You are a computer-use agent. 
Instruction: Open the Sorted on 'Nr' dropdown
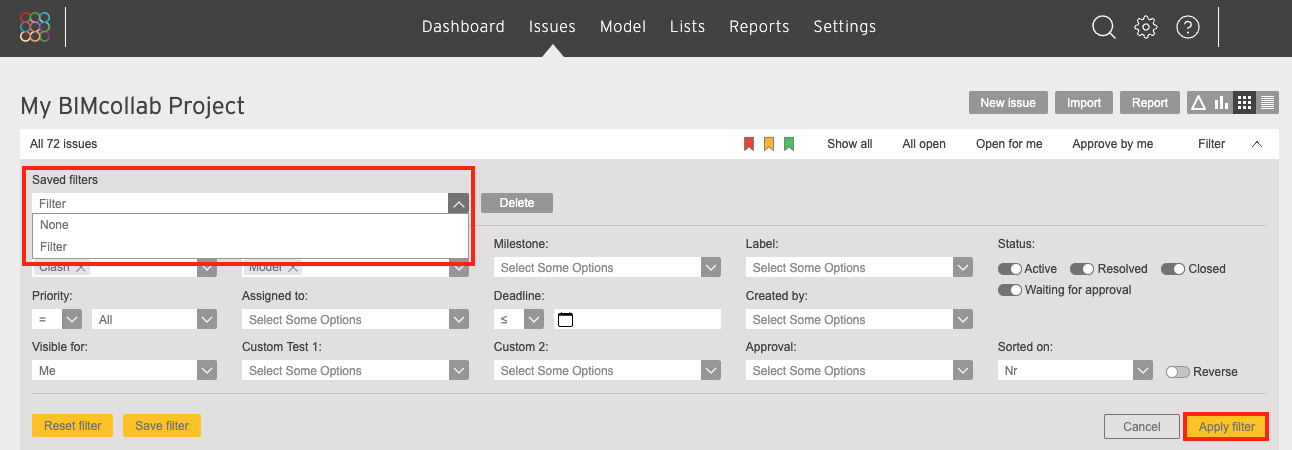(x=1076, y=370)
